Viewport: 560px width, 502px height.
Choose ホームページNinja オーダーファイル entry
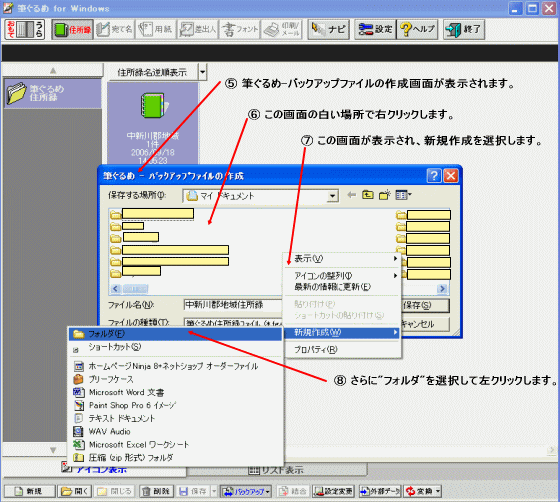(x=175, y=366)
